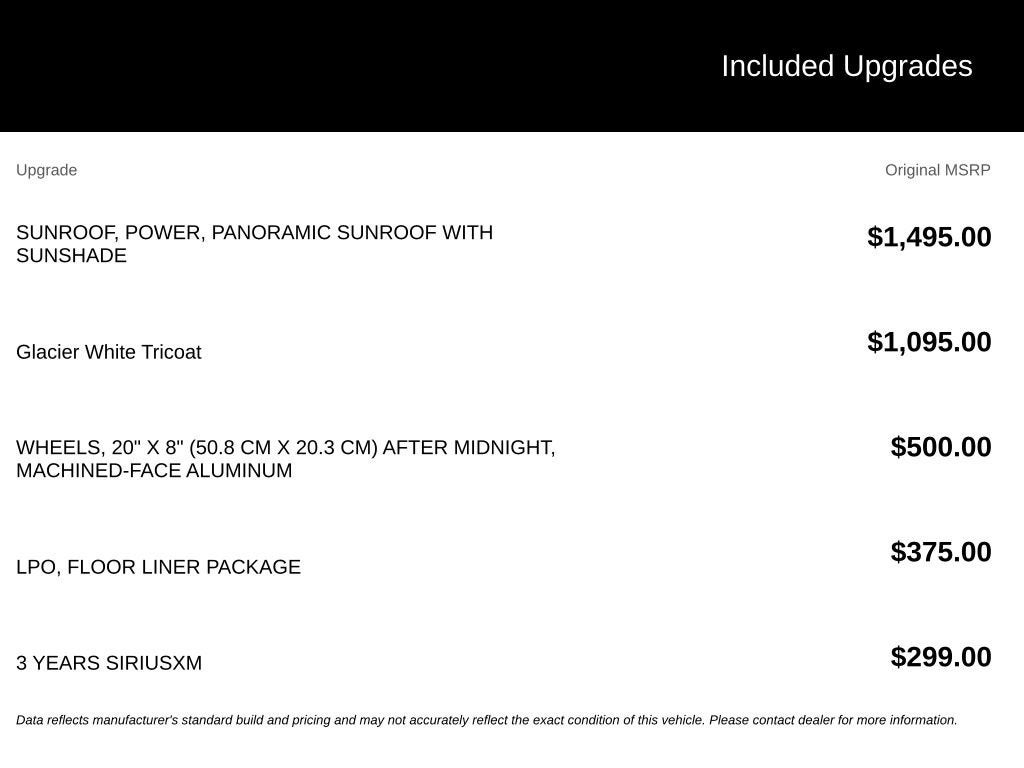Click the Panoramic Sunroof with Sunshade upgrade
Image resolution: width=1024 pixels, height=768 pixels.
tap(255, 244)
